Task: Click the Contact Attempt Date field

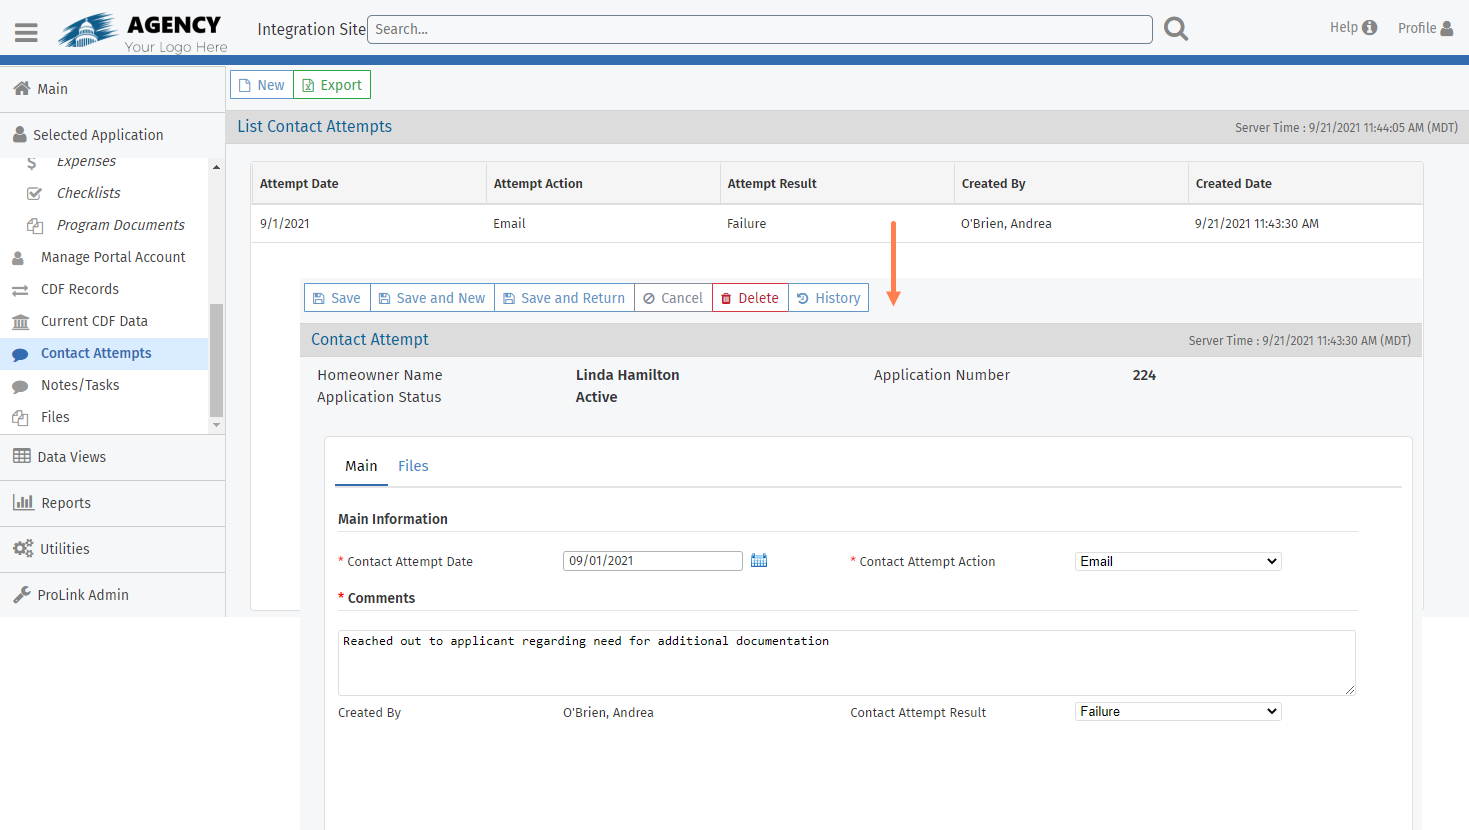Action: point(652,561)
